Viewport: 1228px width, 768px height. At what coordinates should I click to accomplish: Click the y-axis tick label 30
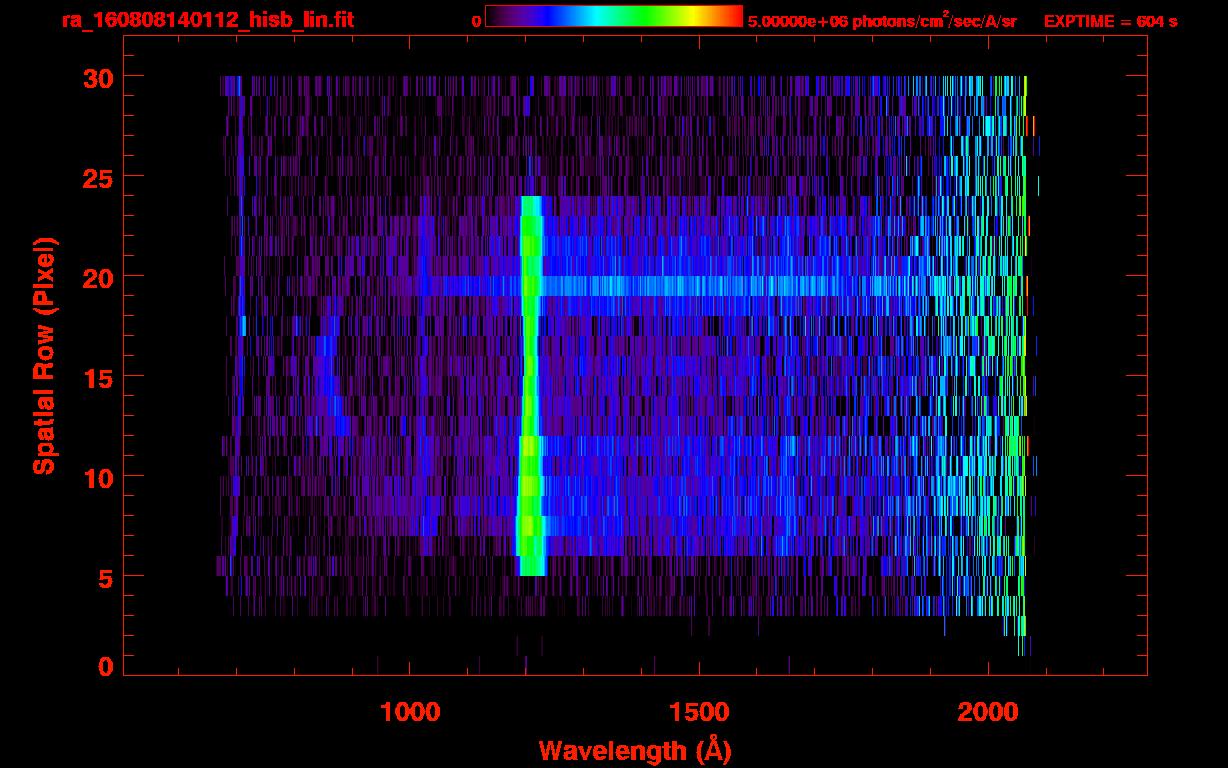(97, 77)
